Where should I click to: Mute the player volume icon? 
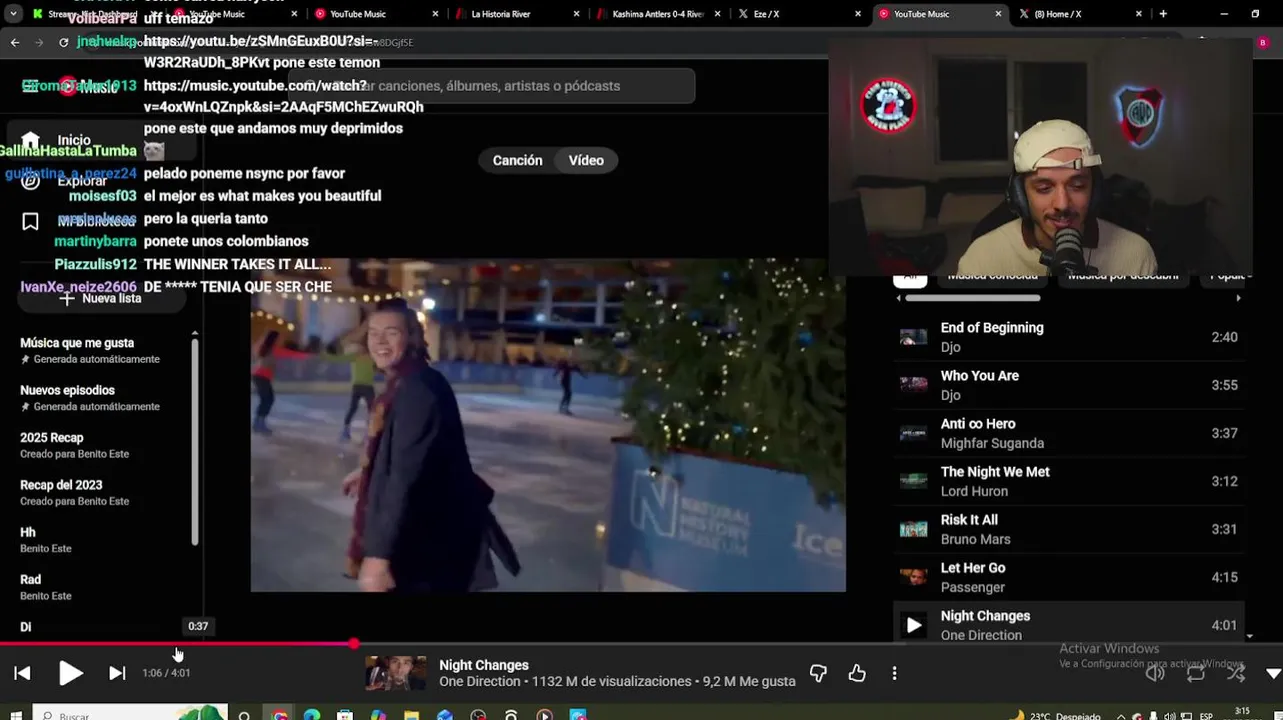click(1155, 673)
